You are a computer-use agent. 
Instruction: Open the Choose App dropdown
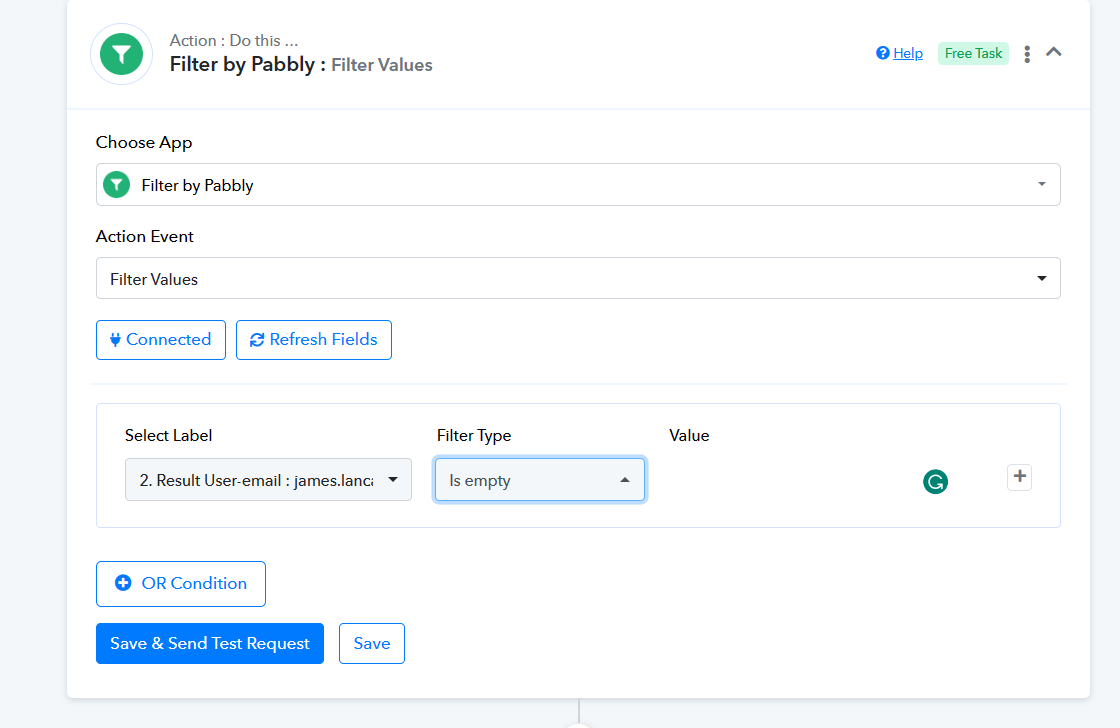click(x=578, y=185)
